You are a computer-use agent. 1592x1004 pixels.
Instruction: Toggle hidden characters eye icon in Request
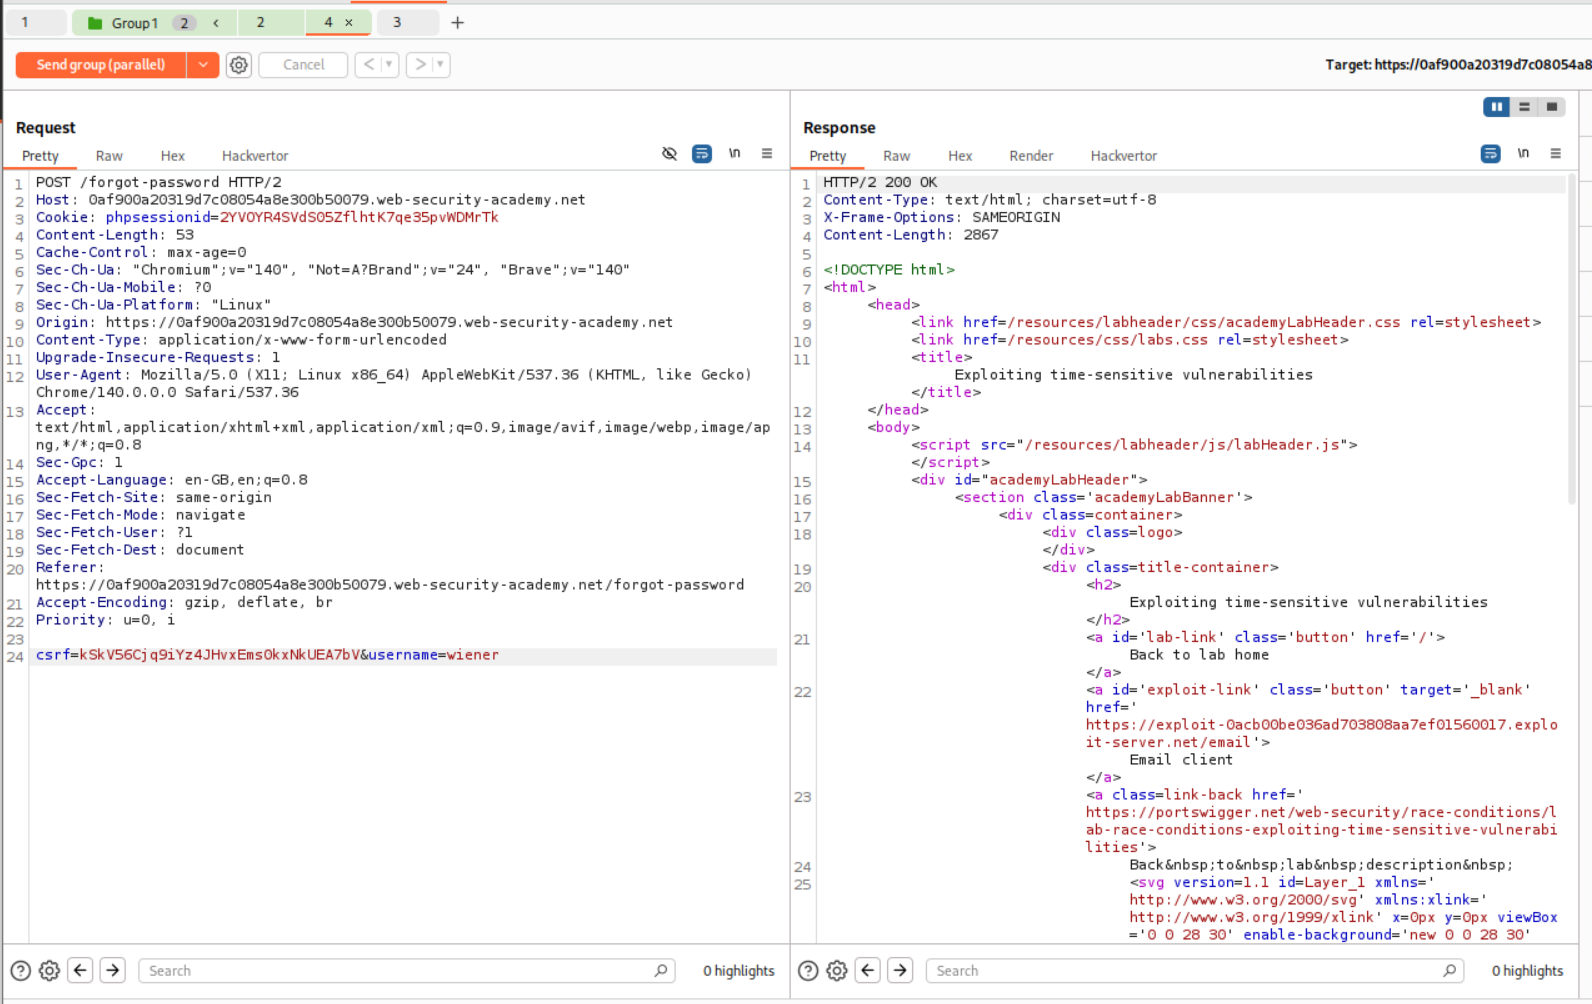(670, 154)
